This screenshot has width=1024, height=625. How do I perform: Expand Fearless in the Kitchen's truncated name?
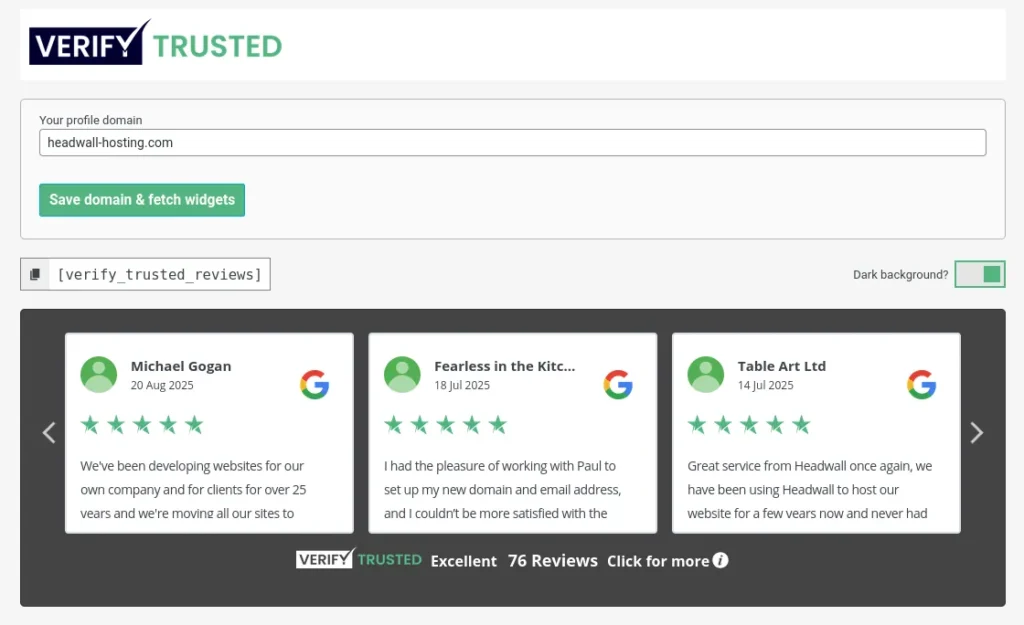[x=504, y=366]
